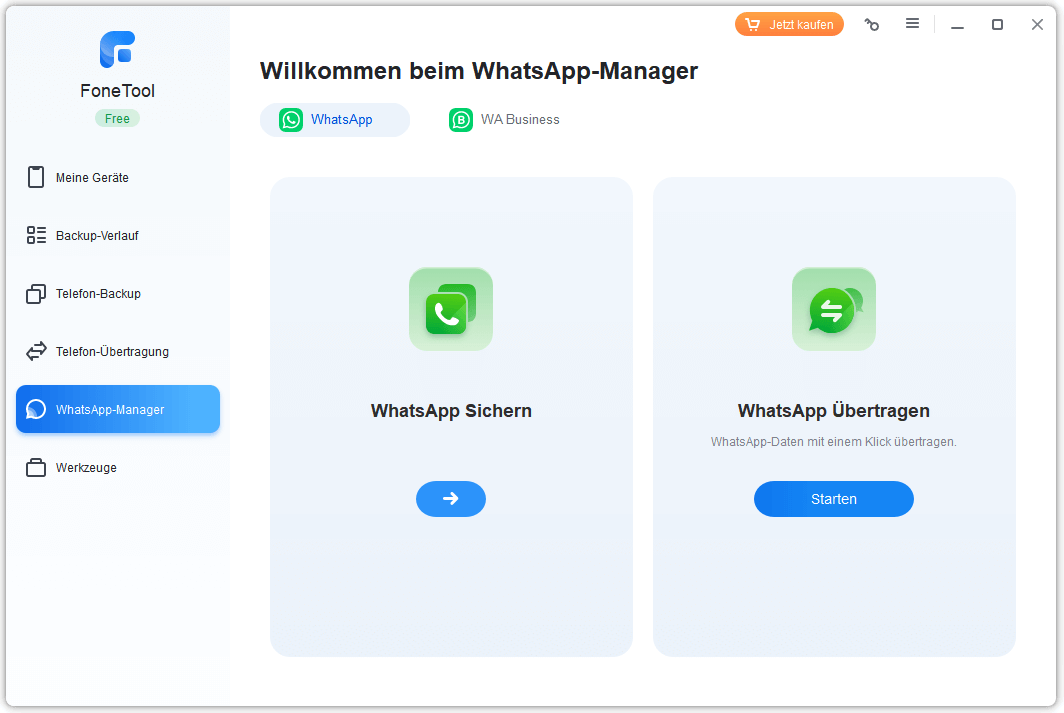Open the Backup-Verlauf list icon
This screenshot has width=1064, height=713.
[37, 236]
